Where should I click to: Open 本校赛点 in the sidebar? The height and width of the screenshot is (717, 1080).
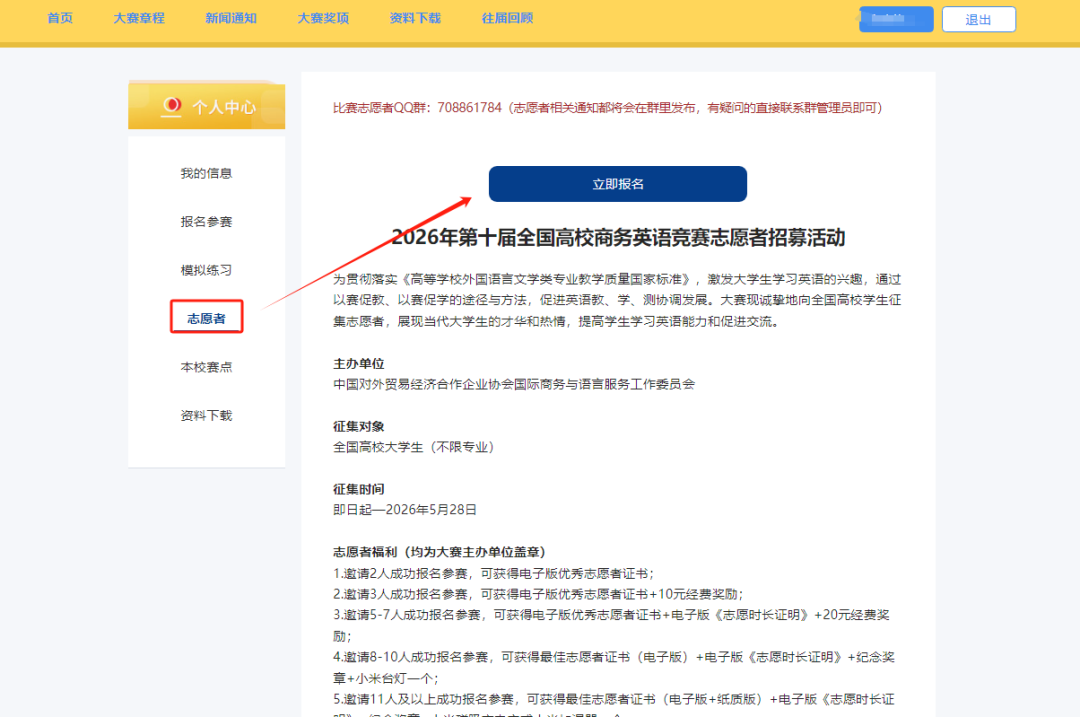click(x=206, y=367)
